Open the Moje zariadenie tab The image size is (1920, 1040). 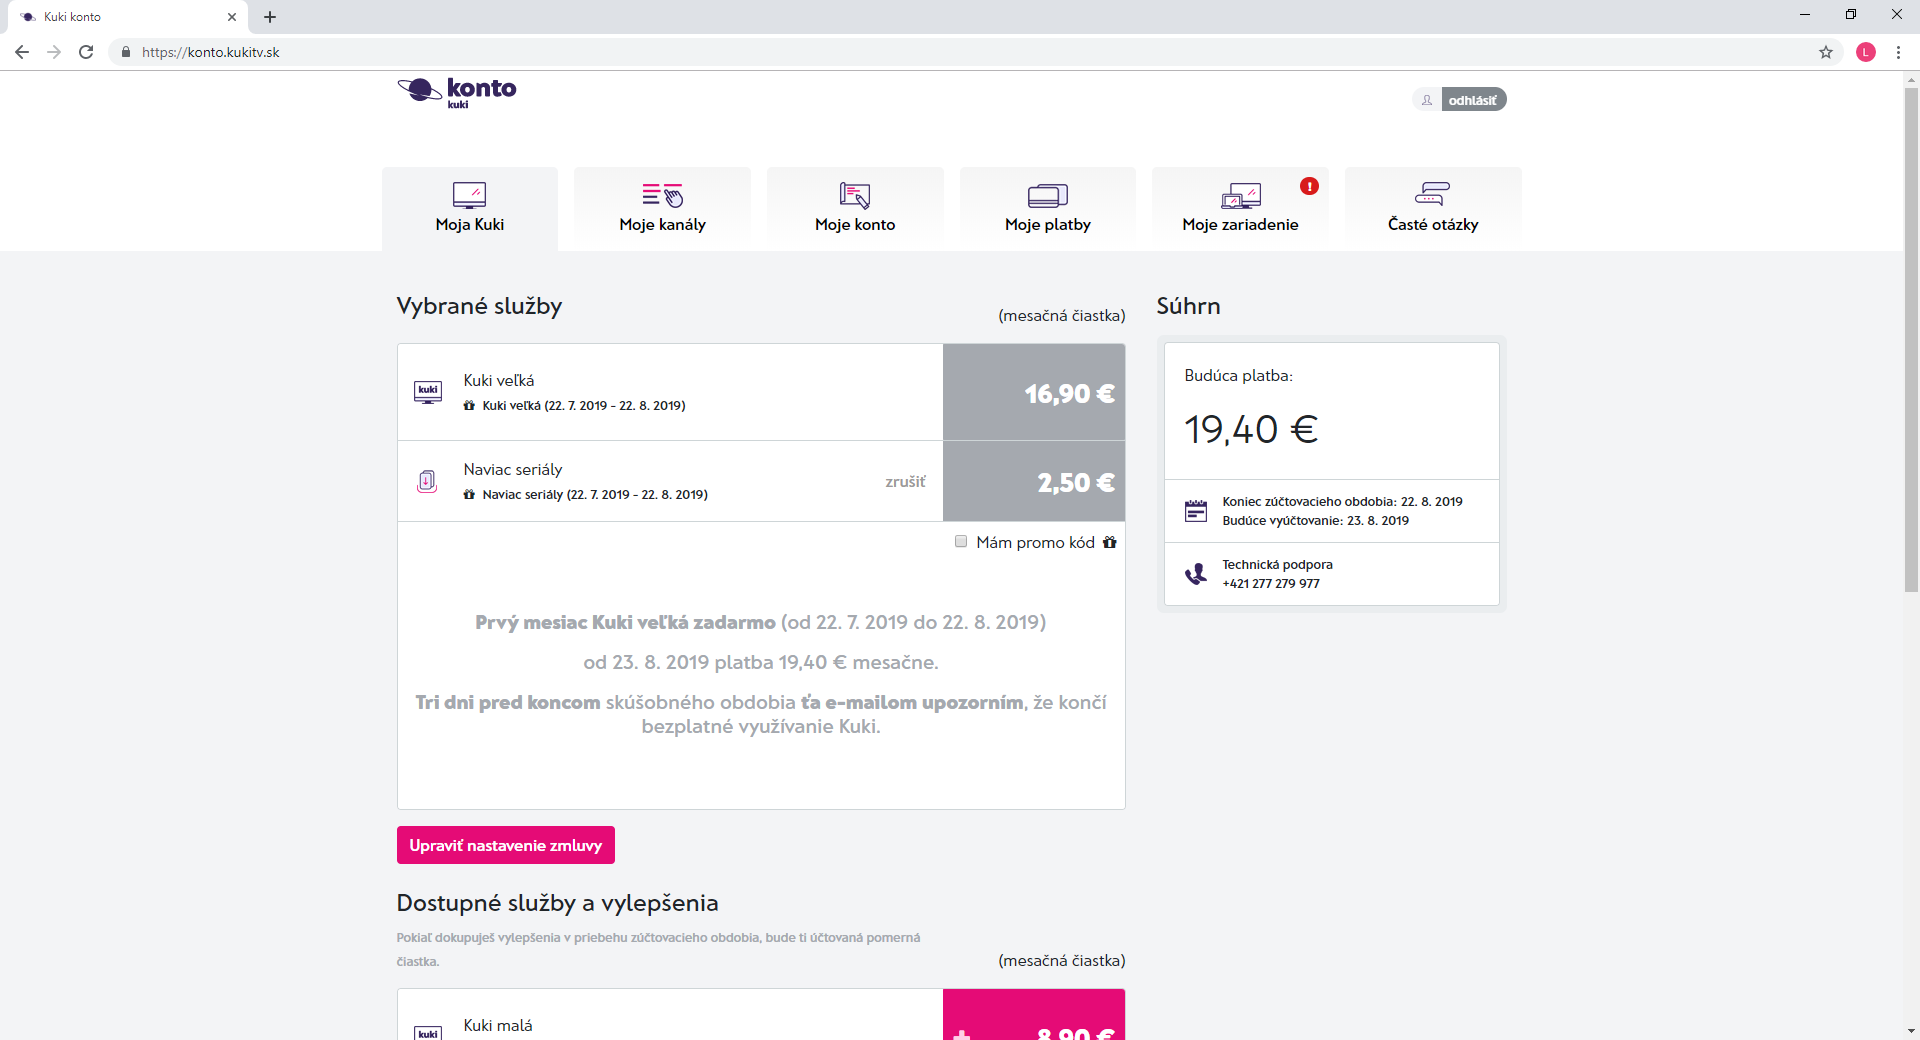coord(1240,209)
